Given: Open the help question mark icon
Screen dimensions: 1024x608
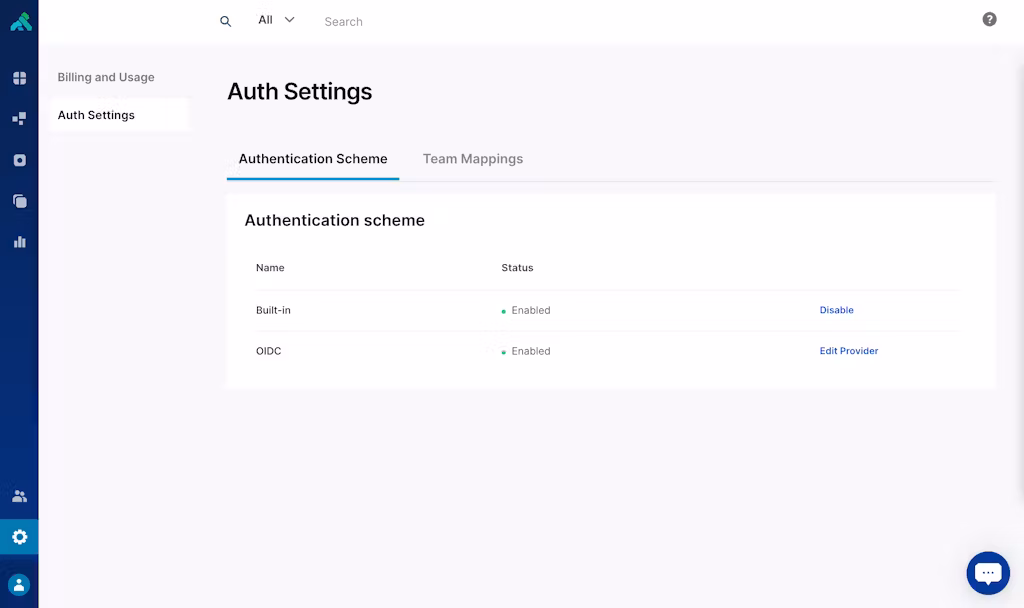Looking at the screenshot, I should pyautogui.click(x=989, y=19).
